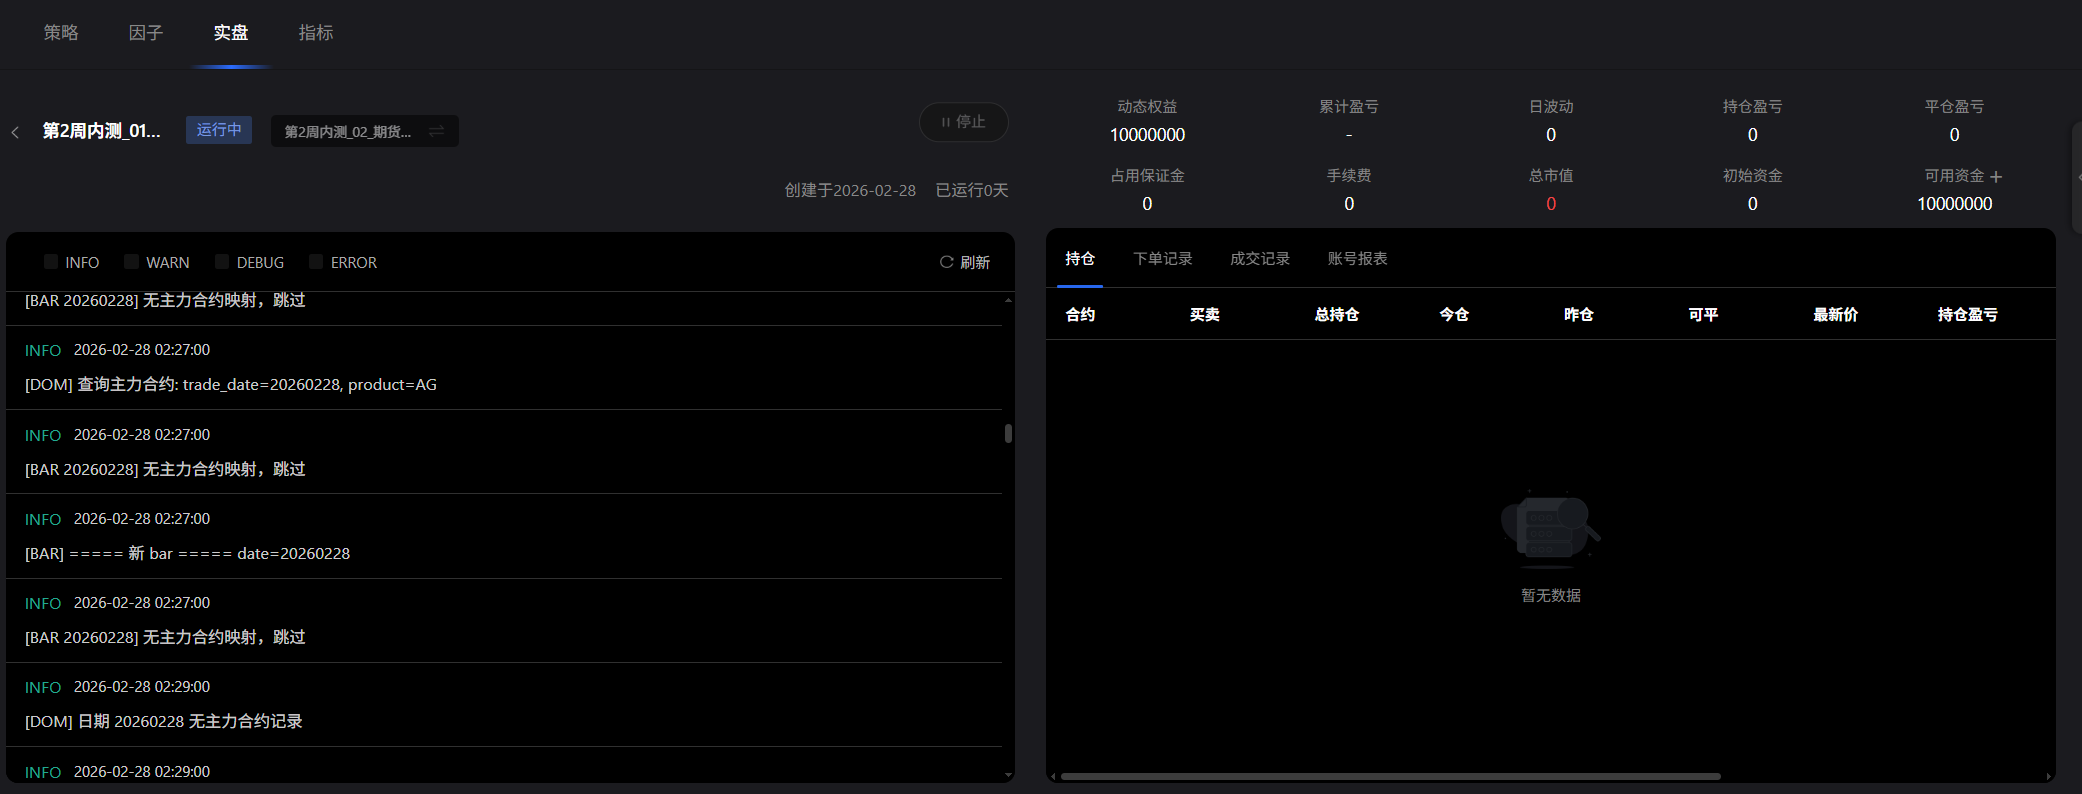Click the positions table scroll-right arrow

tap(2049, 776)
